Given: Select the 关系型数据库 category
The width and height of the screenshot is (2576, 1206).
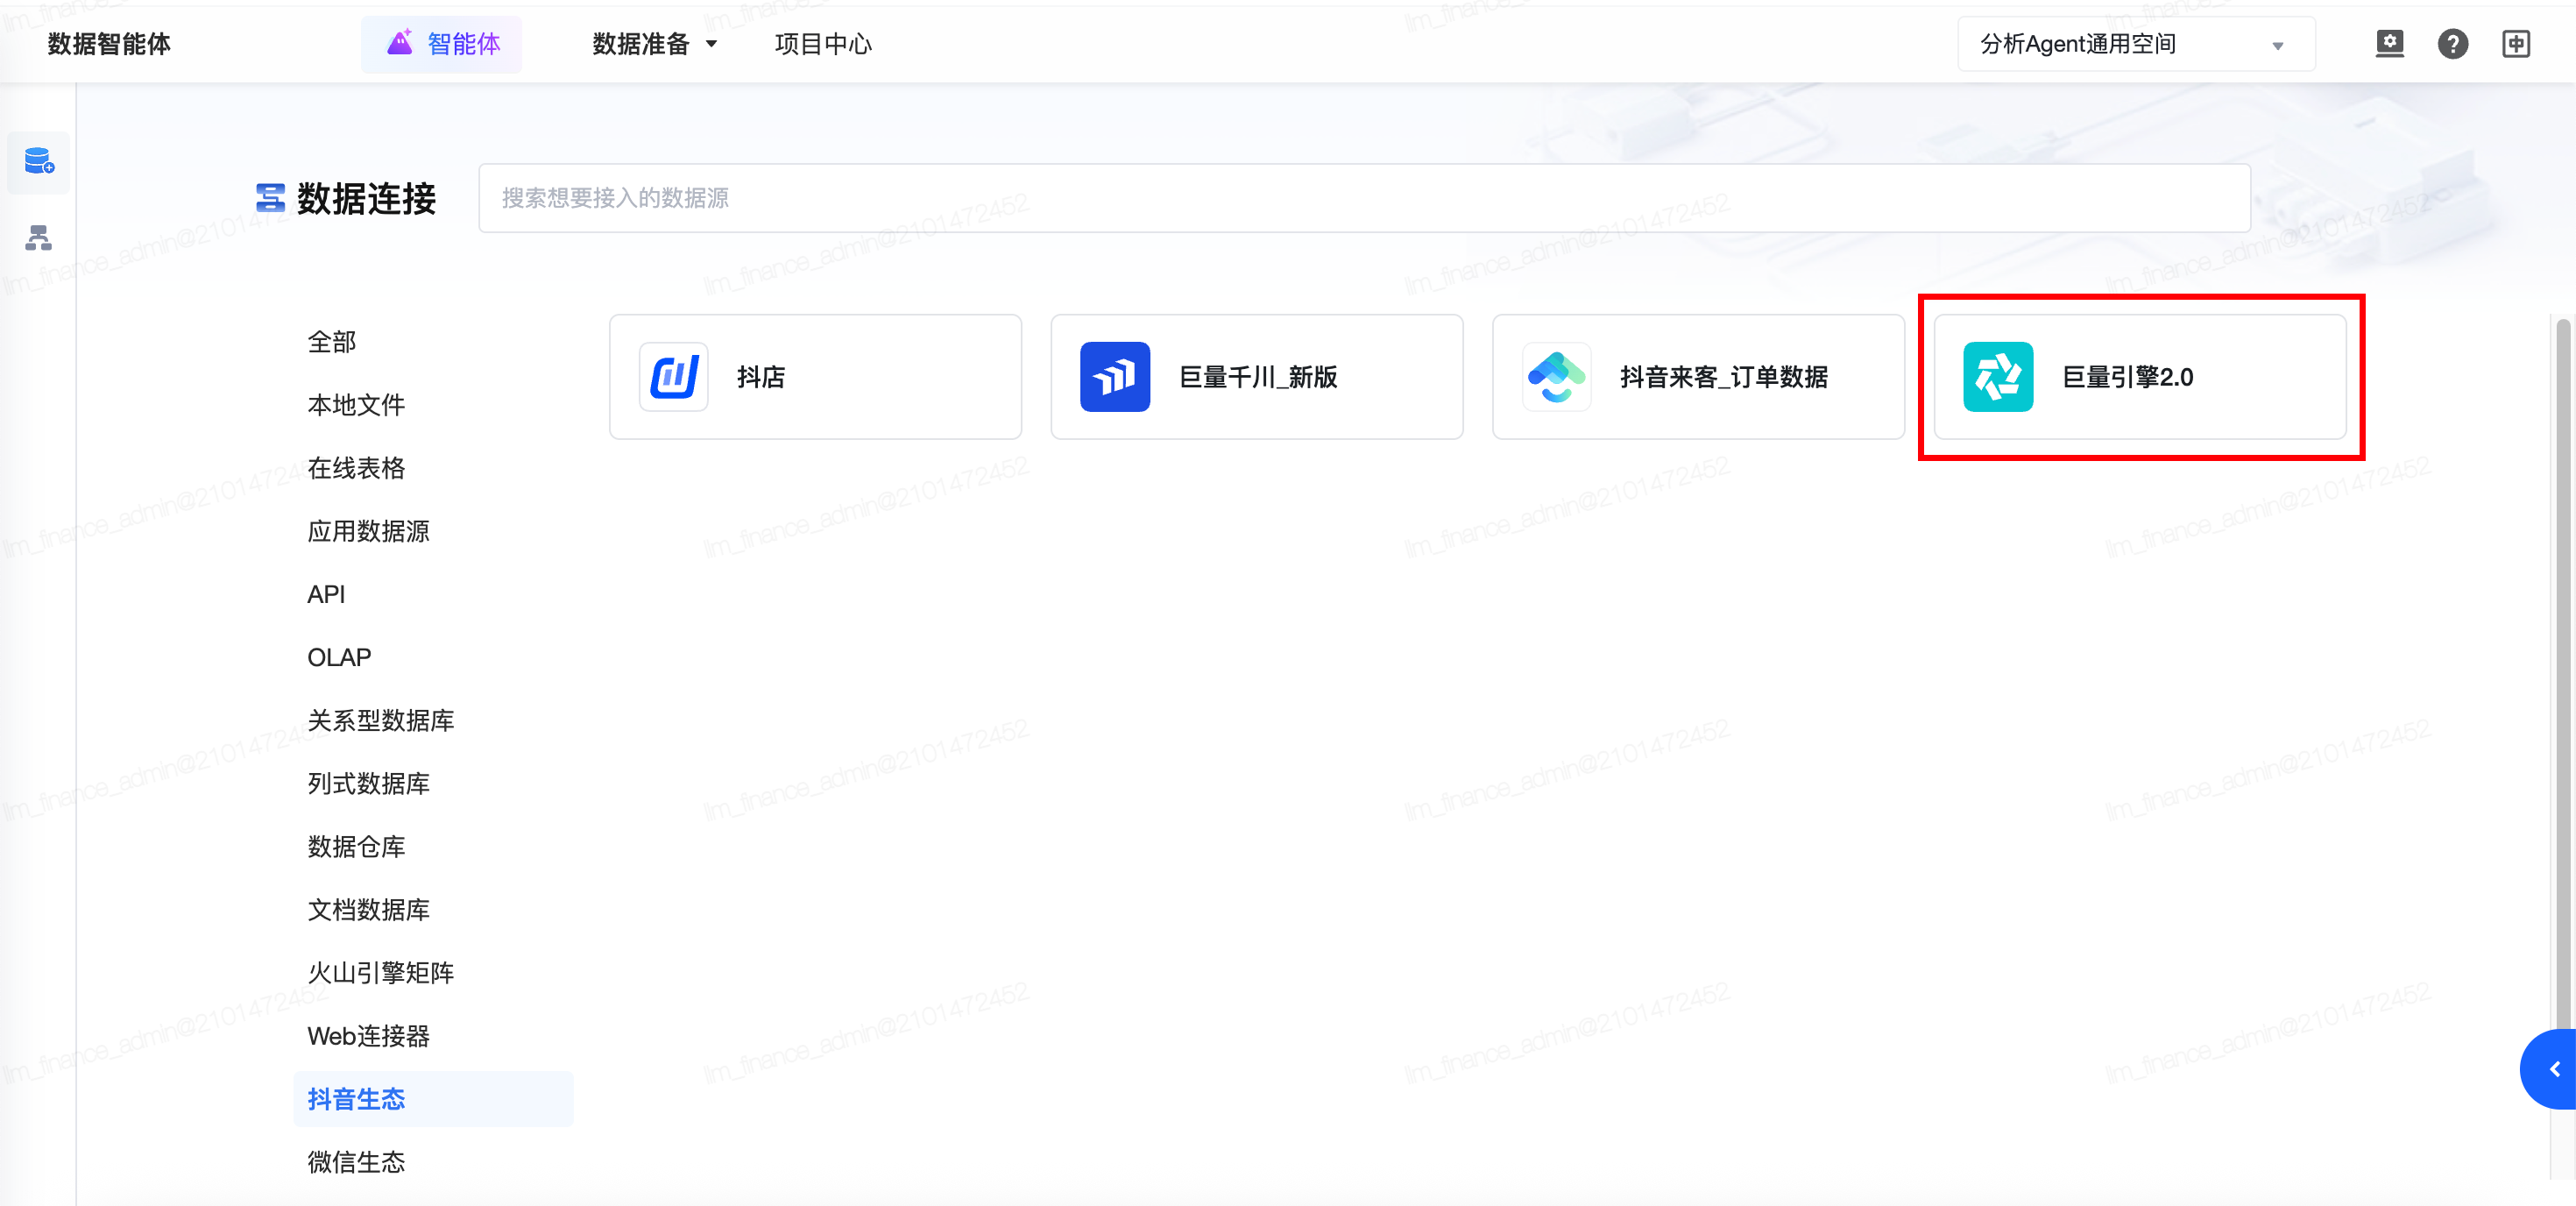Looking at the screenshot, I should (380, 720).
